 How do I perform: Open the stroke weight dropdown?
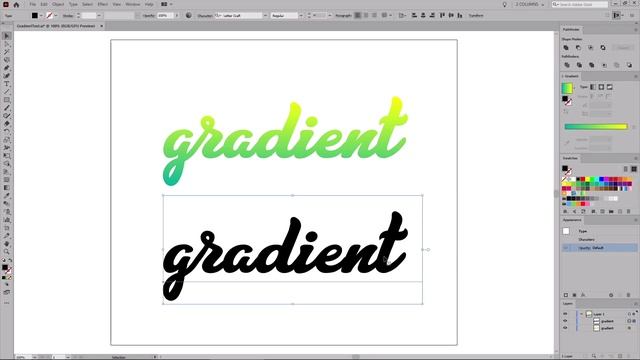99,16
